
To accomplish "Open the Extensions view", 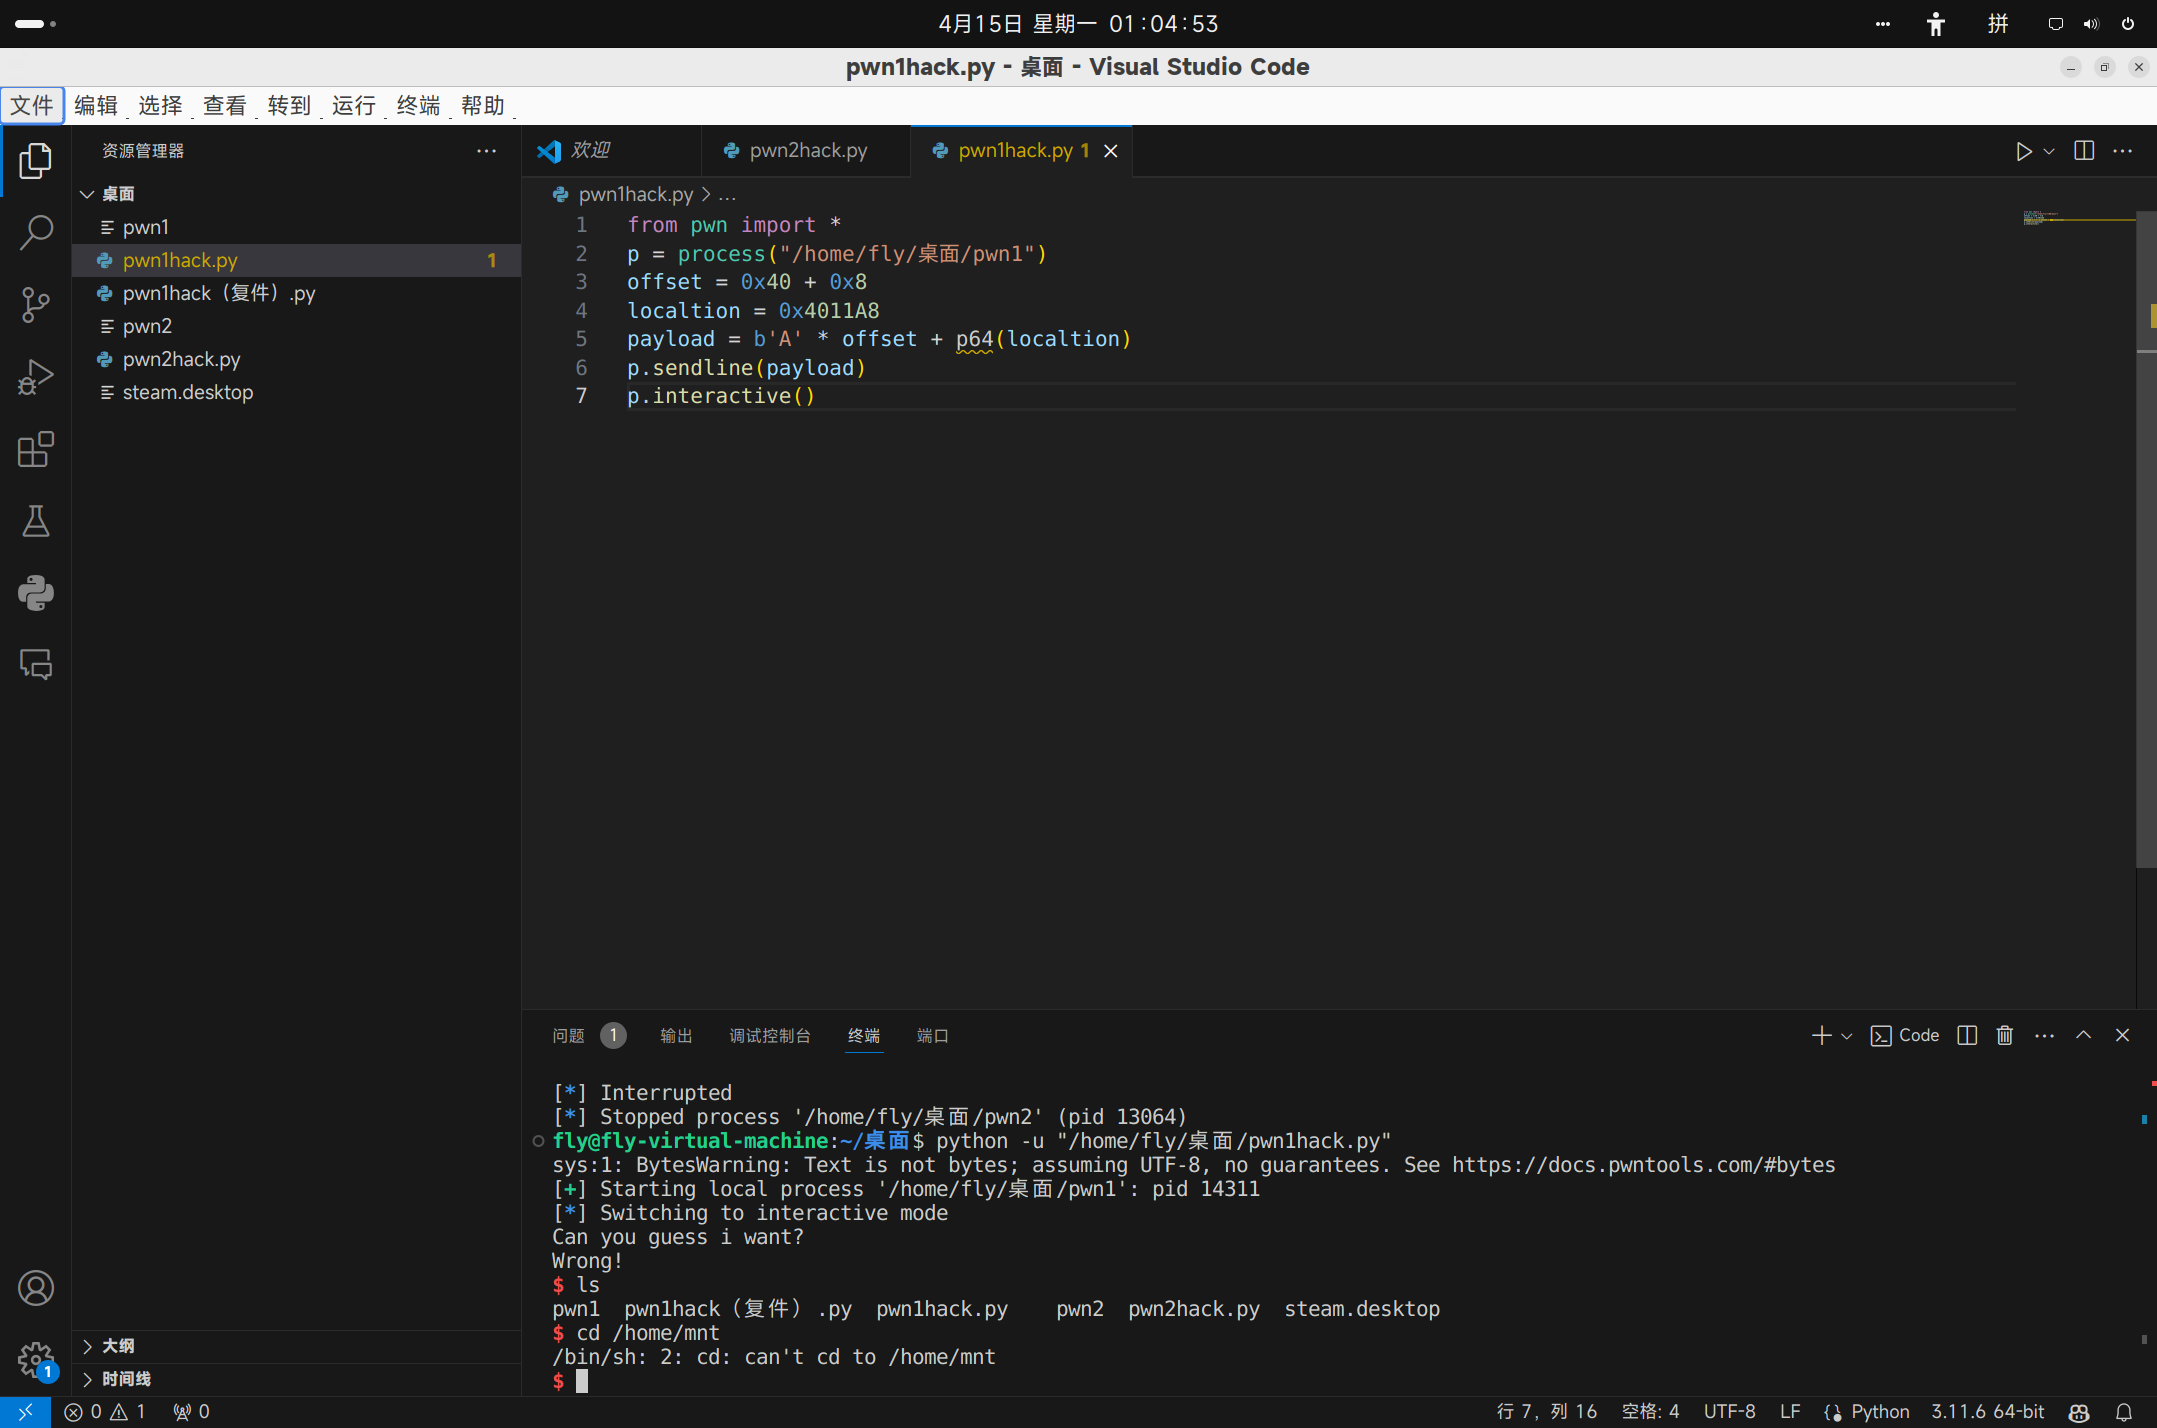I will 36,449.
